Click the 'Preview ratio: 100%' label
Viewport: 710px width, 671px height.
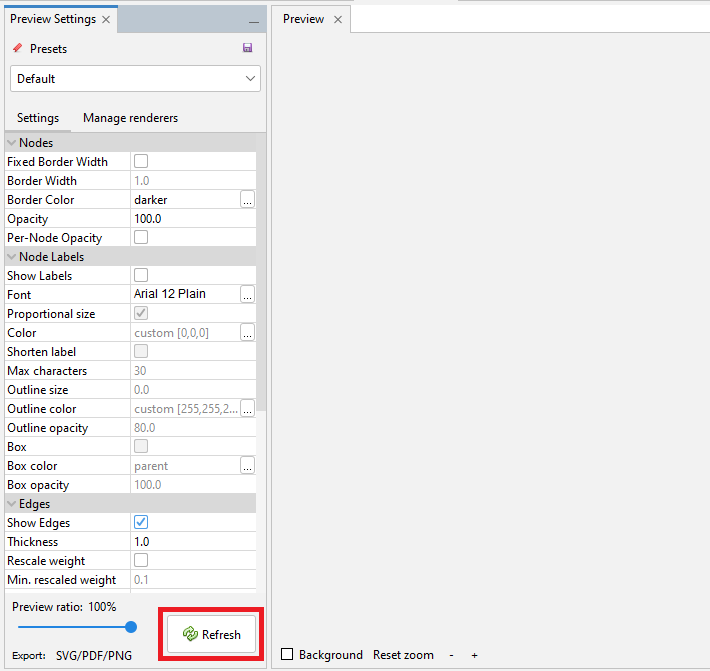click(x=64, y=607)
